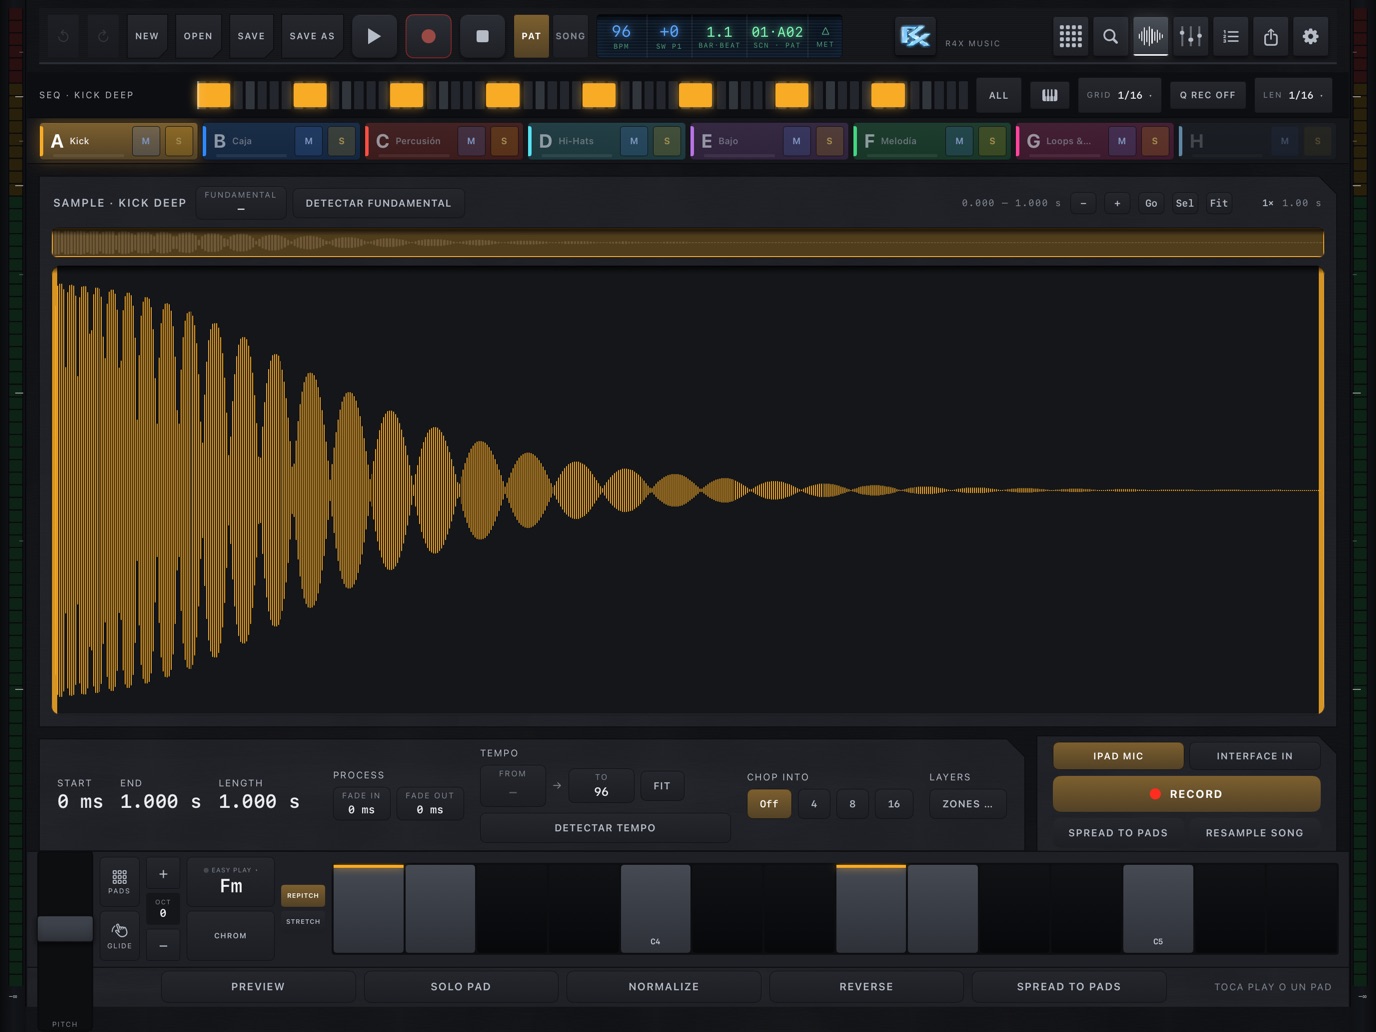This screenshot has height=1032, width=1376.
Task: Click the large RECORD button
Action: click(x=1186, y=794)
